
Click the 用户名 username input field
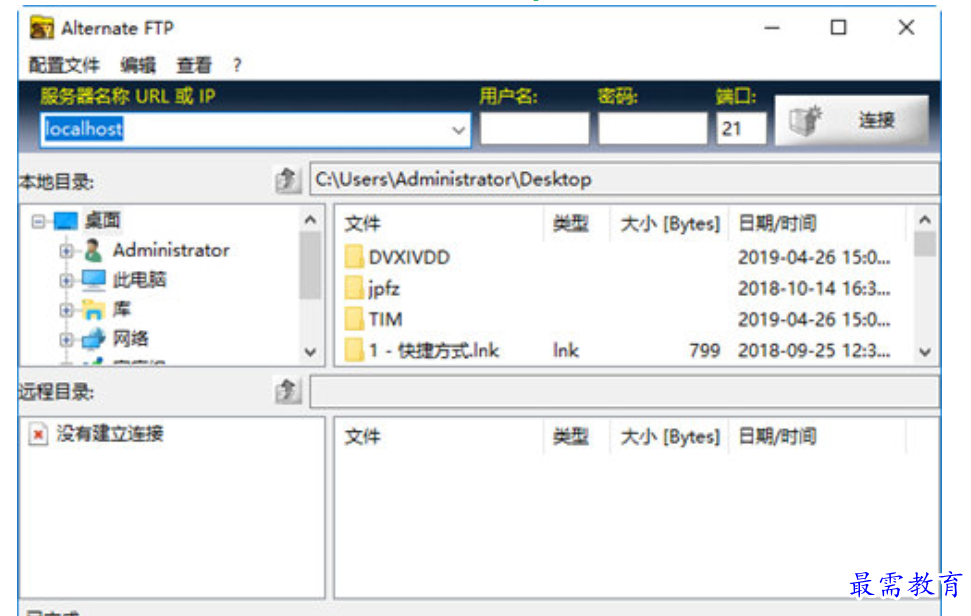coord(534,128)
